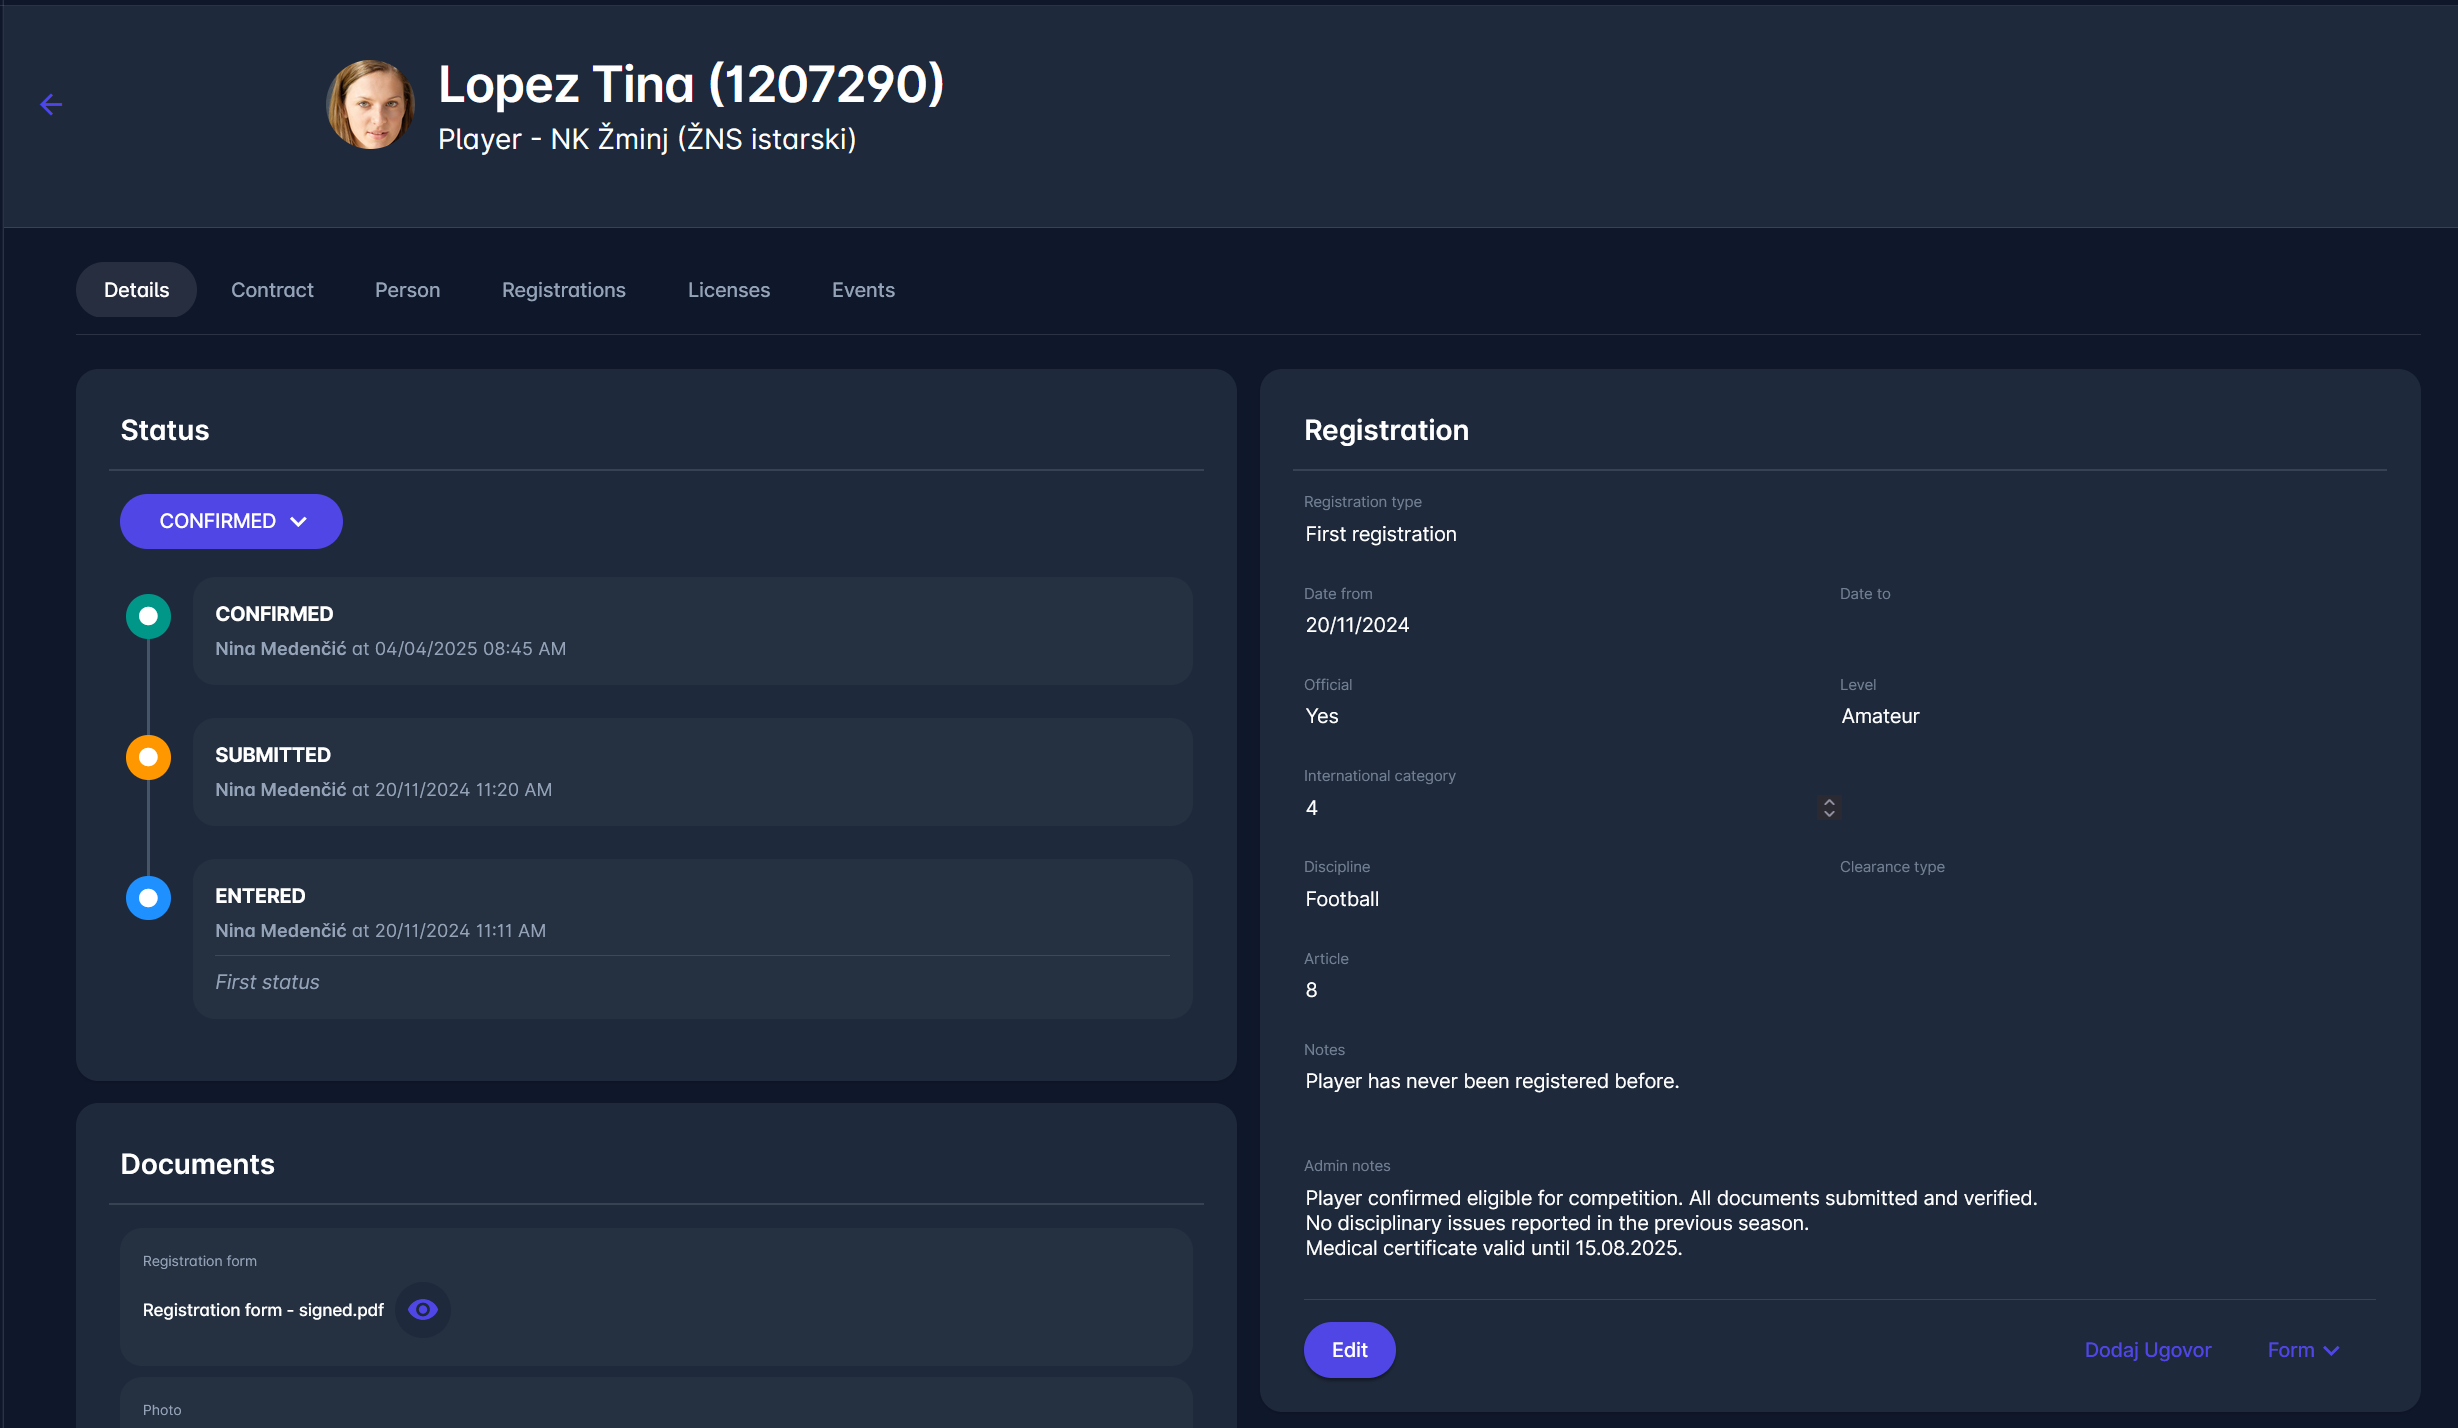Open the Registration form - signed.pdf file
2458x1428 pixels.
point(263,1310)
